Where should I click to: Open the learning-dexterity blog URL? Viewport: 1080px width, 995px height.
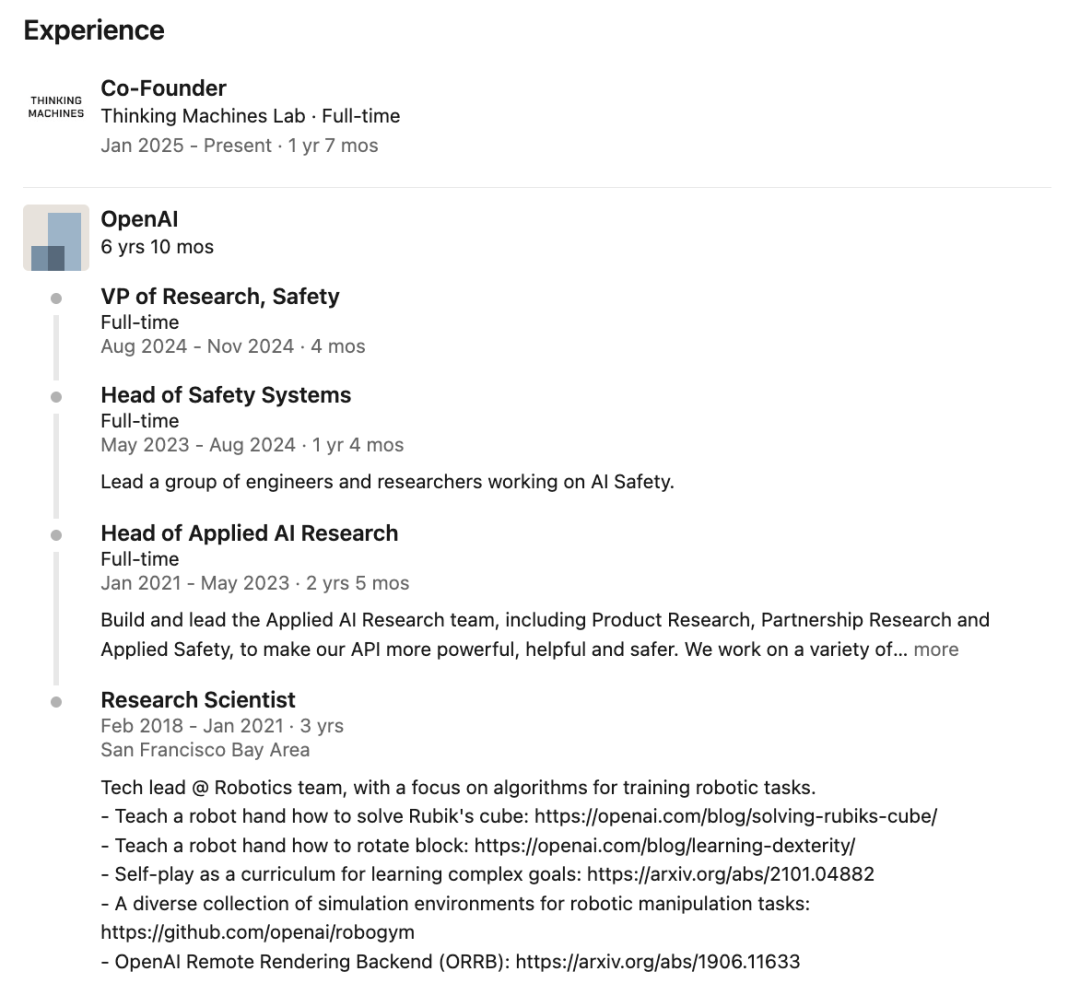click(665, 845)
